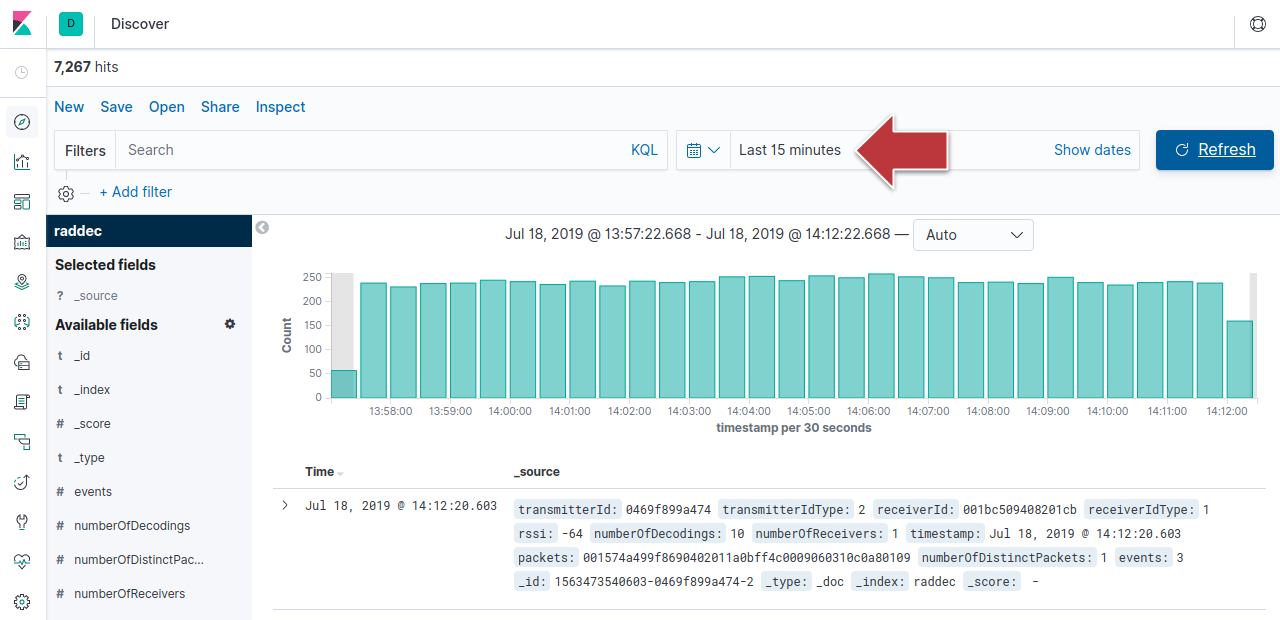Open Management using the bottom gear icon
The image size is (1280, 620).
point(22,602)
